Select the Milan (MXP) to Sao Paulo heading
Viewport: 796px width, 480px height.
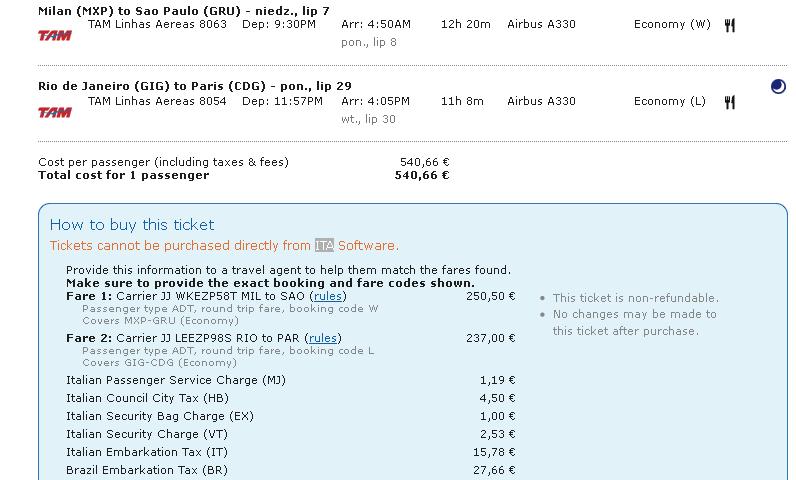pos(184,11)
